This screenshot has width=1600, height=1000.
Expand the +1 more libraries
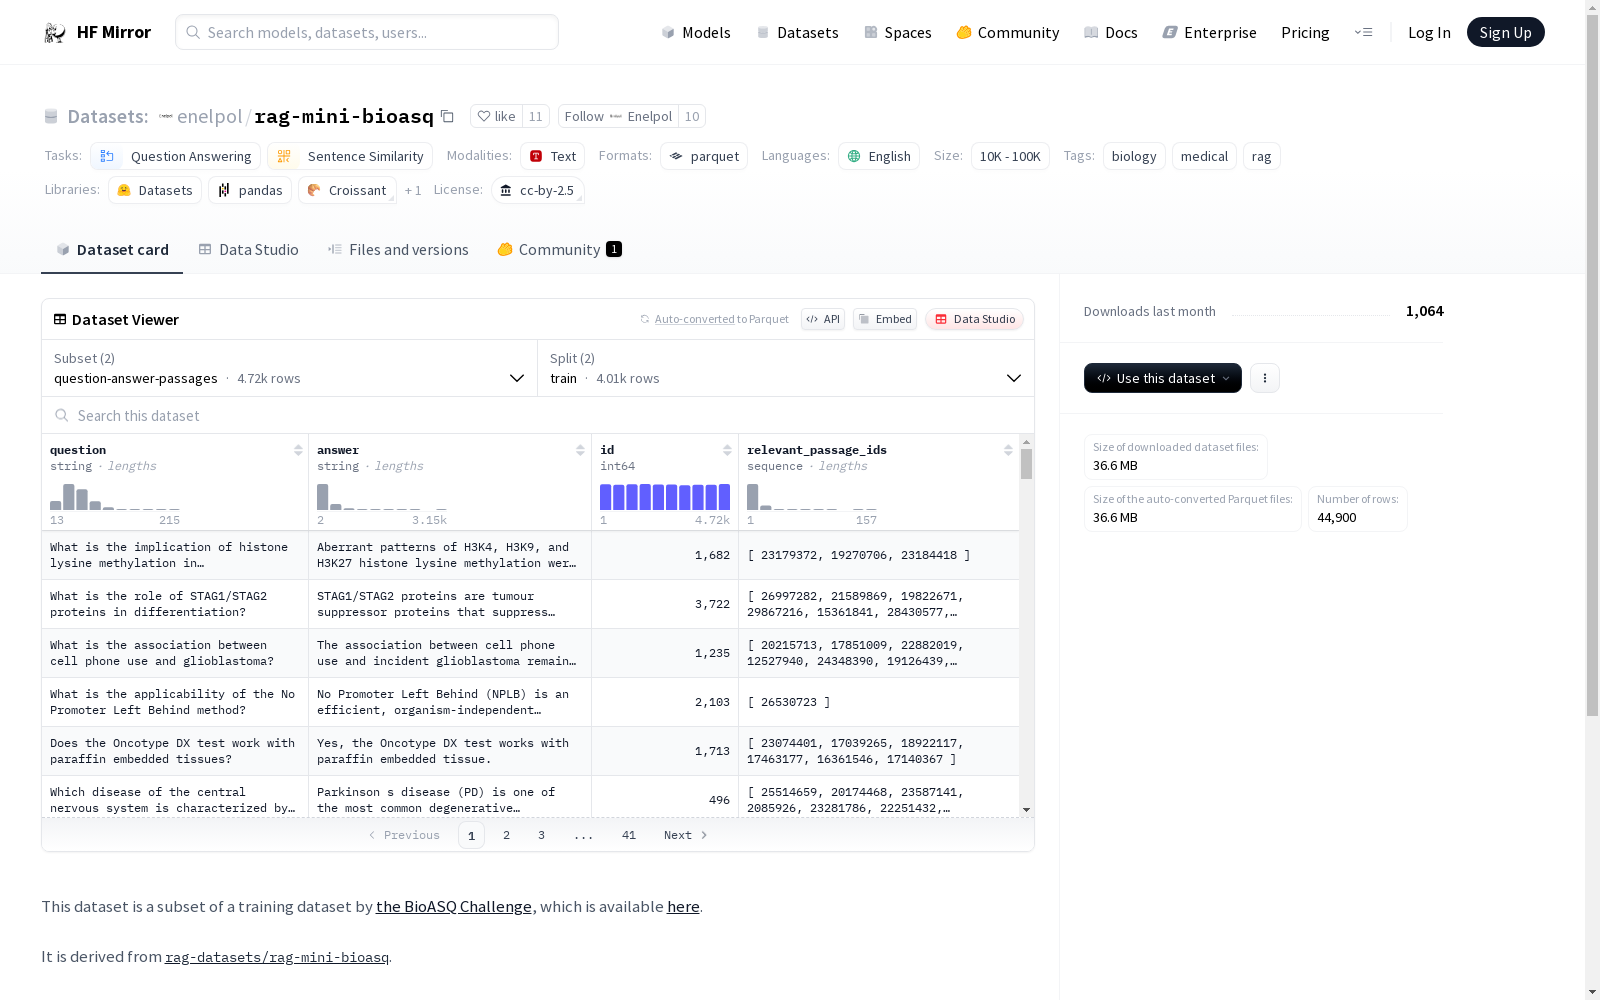point(413,190)
